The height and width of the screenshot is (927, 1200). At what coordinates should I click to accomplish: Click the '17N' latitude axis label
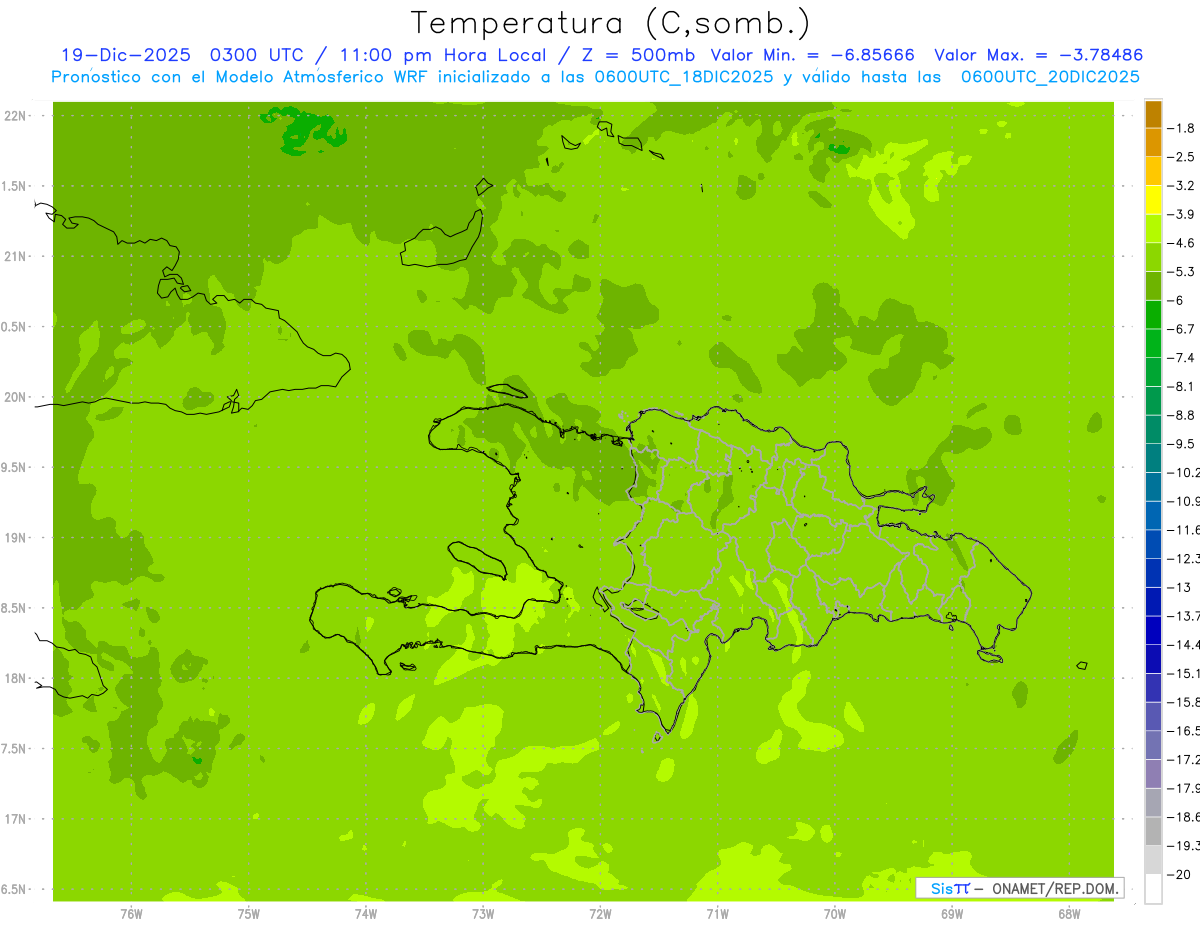(16, 819)
